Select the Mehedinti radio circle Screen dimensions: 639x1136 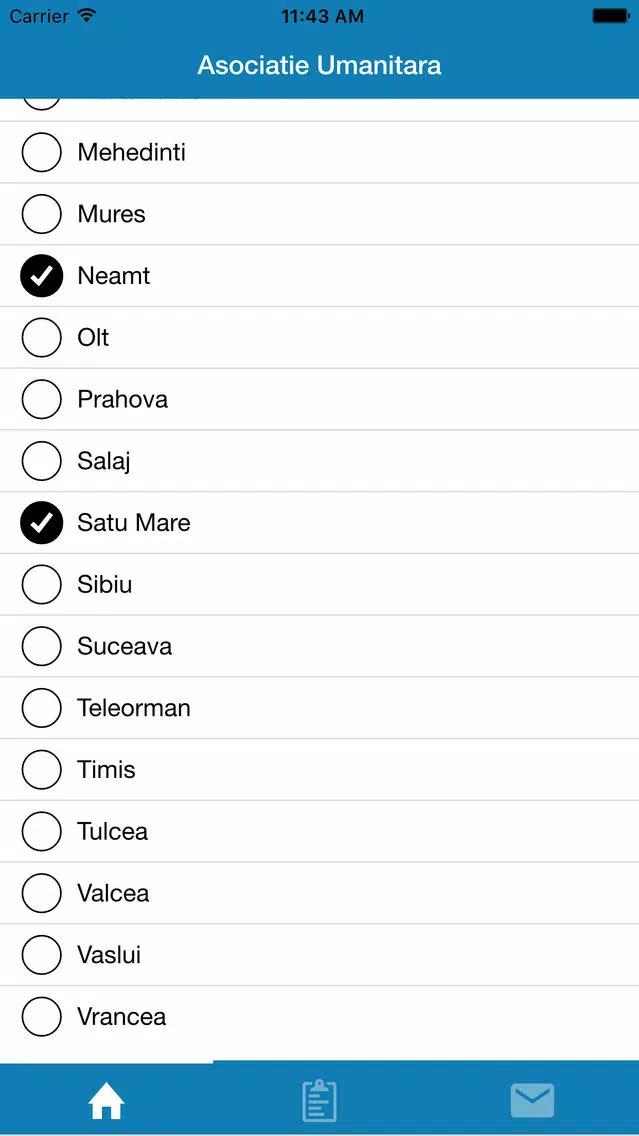[x=41, y=152]
